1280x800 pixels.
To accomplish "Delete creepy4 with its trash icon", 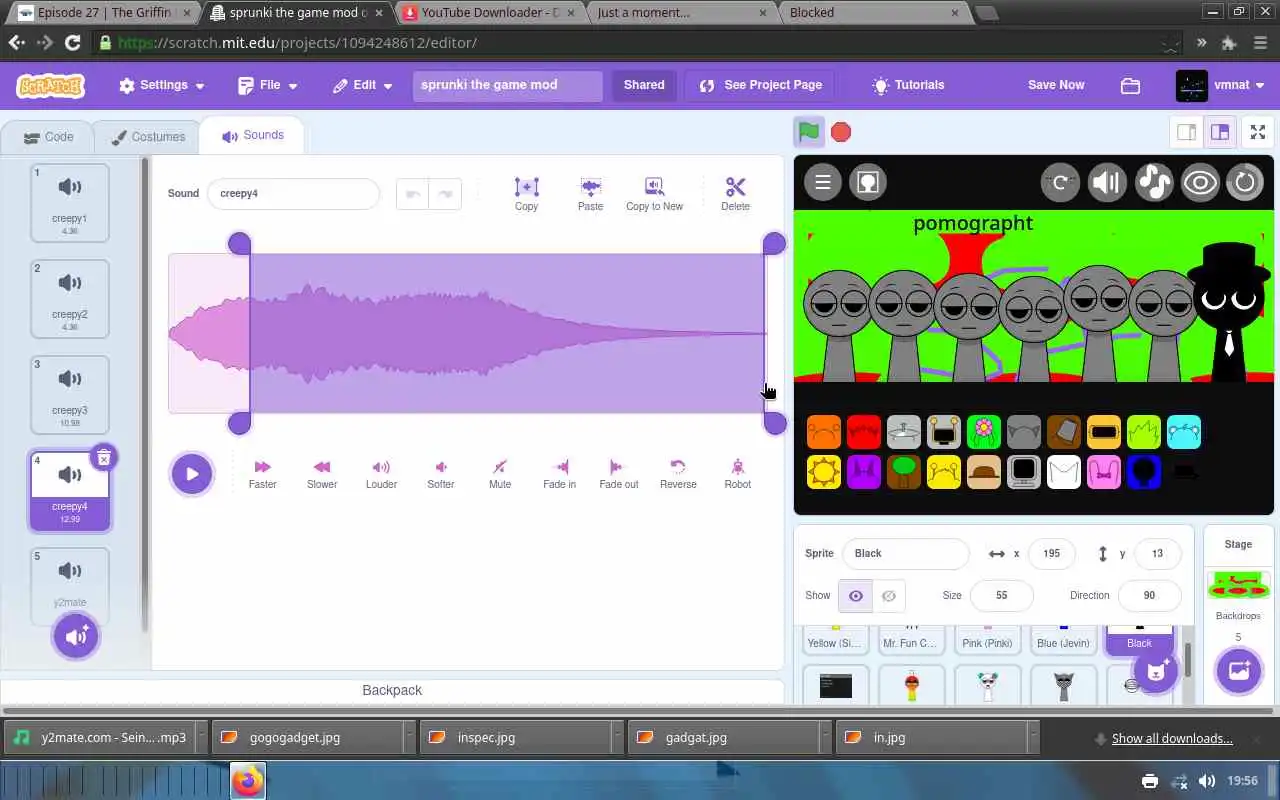I will [103, 458].
